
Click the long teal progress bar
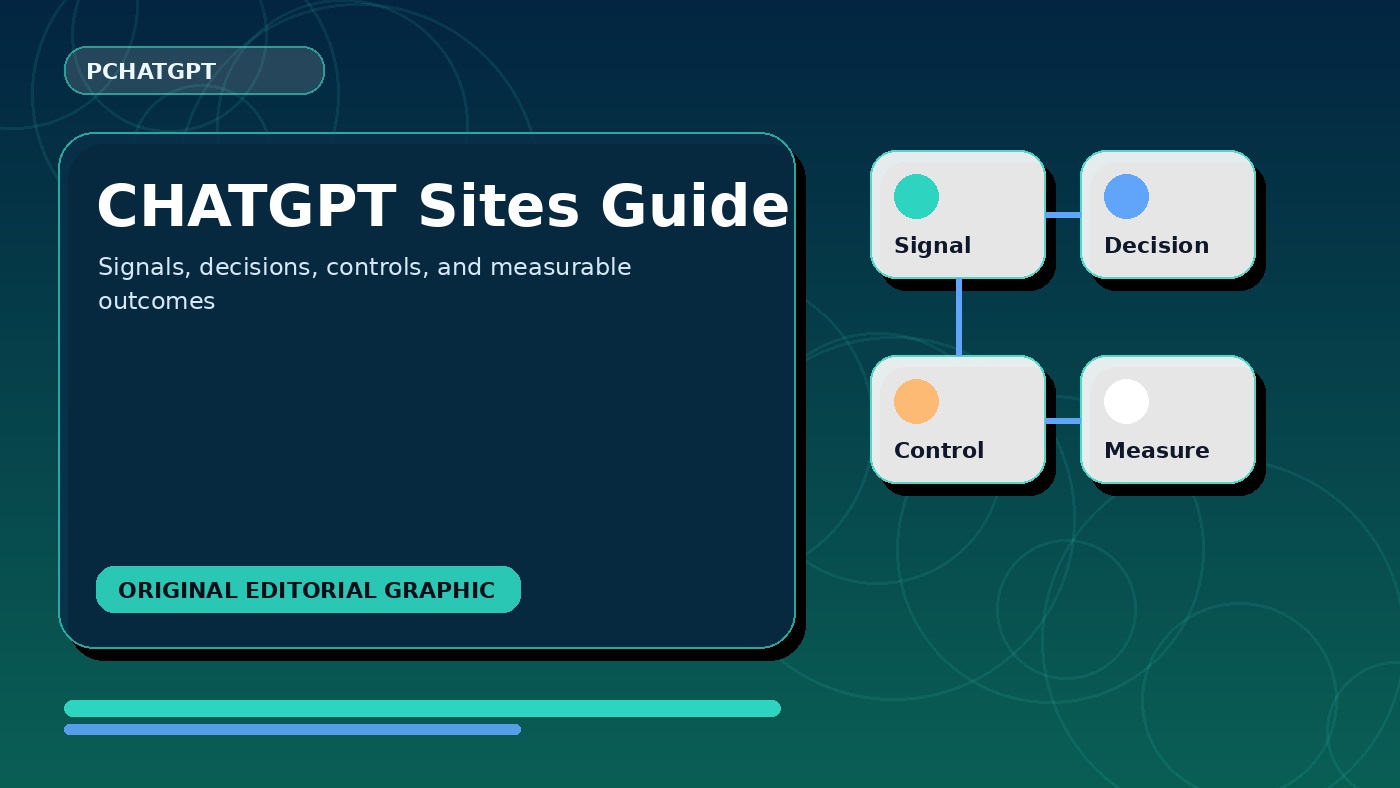click(x=422, y=708)
